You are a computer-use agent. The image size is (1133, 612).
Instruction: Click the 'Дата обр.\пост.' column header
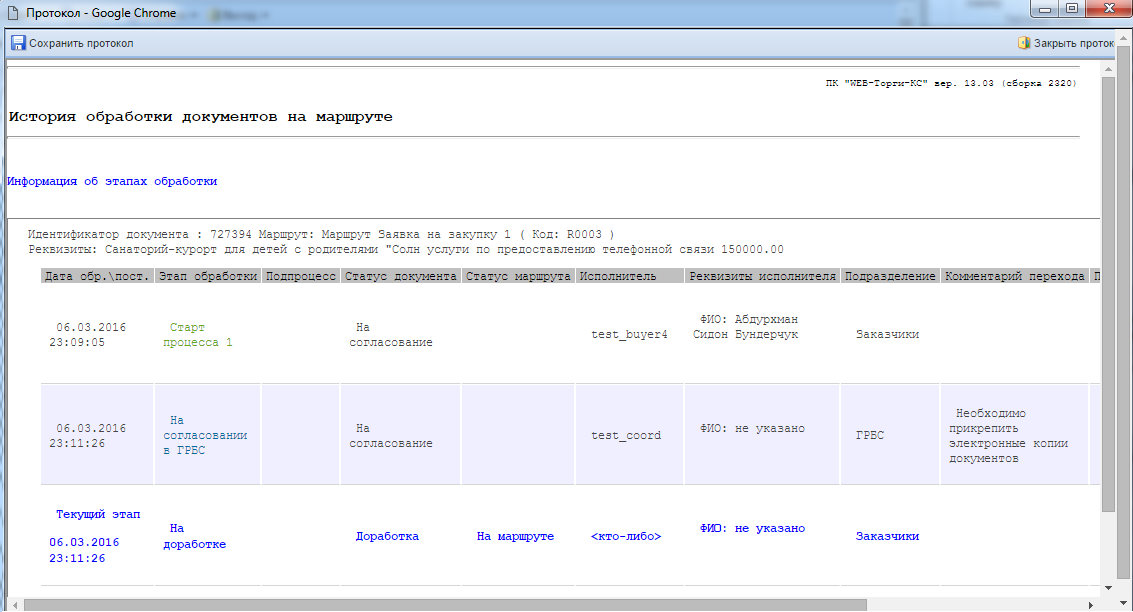click(x=97, y=276)
